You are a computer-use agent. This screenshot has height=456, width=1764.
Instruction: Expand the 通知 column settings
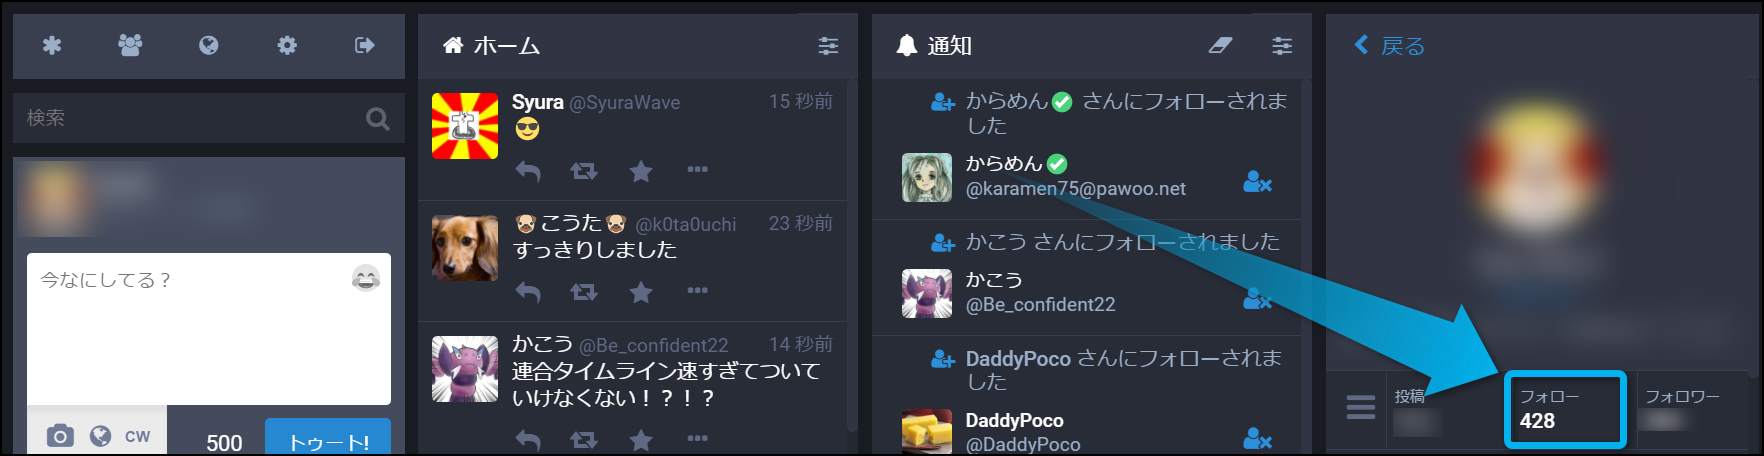pos(1282,45)
